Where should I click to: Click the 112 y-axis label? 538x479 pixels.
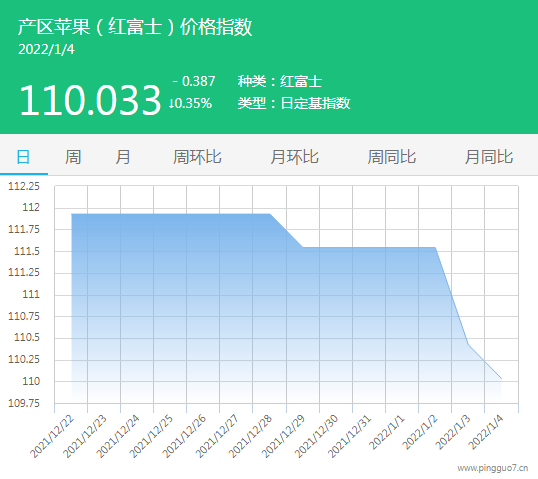(31, 207)
